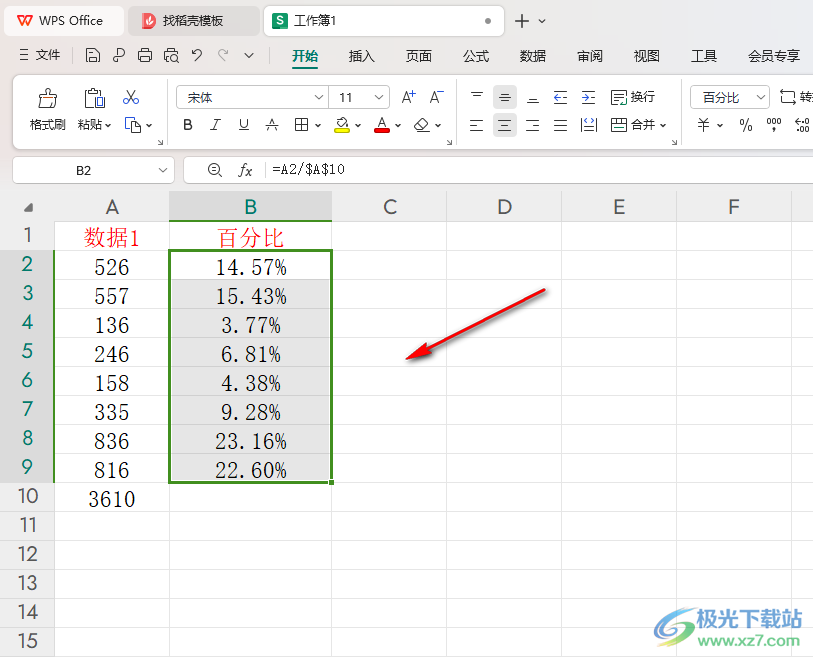The height and width of the screenshot is (657, 813).
Task: Switch to the 审阅 ribbon tab
Action: (590, 56)
